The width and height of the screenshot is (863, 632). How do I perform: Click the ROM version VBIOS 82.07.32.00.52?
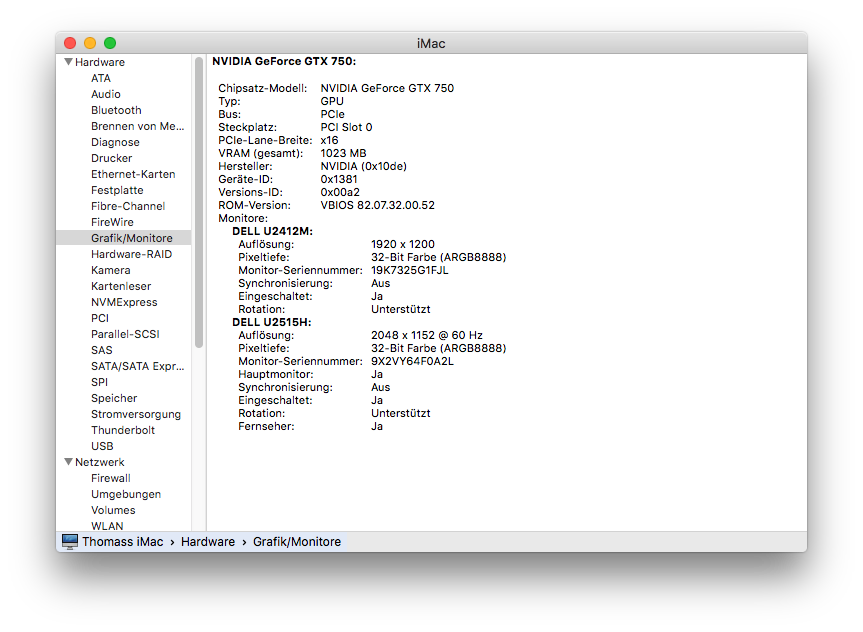pyautogui.click(x=378, y=205)
